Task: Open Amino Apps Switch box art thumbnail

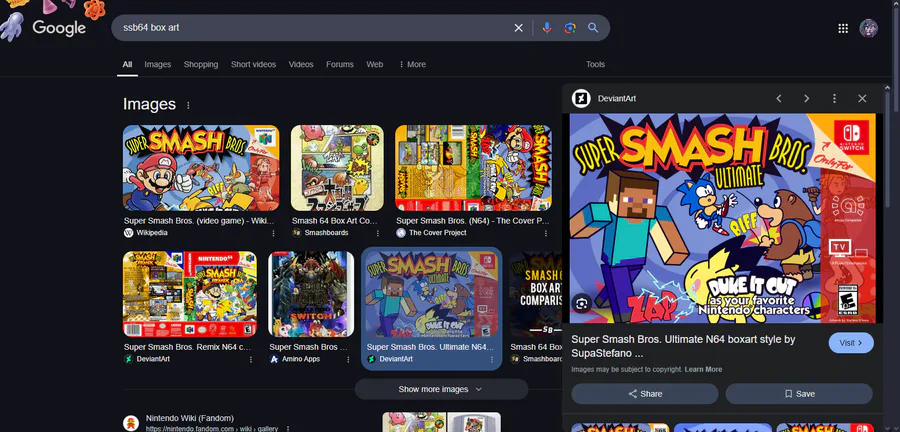Action: point(311,294)
